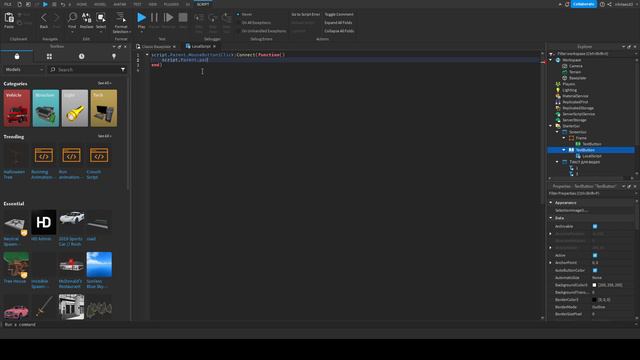This screenshot has height=360, width=640.
Task: Collapse the Appearance properties section
Action: (551, 203)
